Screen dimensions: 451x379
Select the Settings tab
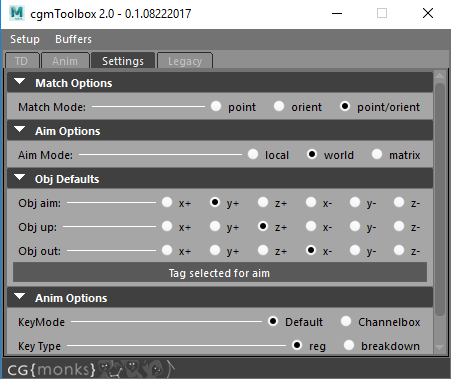(x=123, y=61)
